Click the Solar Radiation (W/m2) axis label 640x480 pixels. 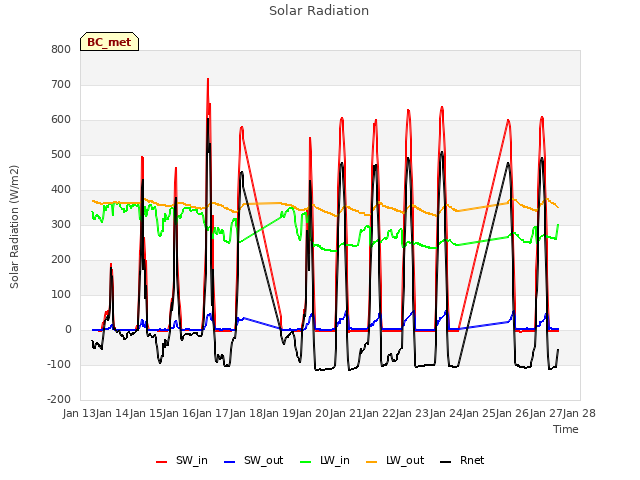point(14,227)
